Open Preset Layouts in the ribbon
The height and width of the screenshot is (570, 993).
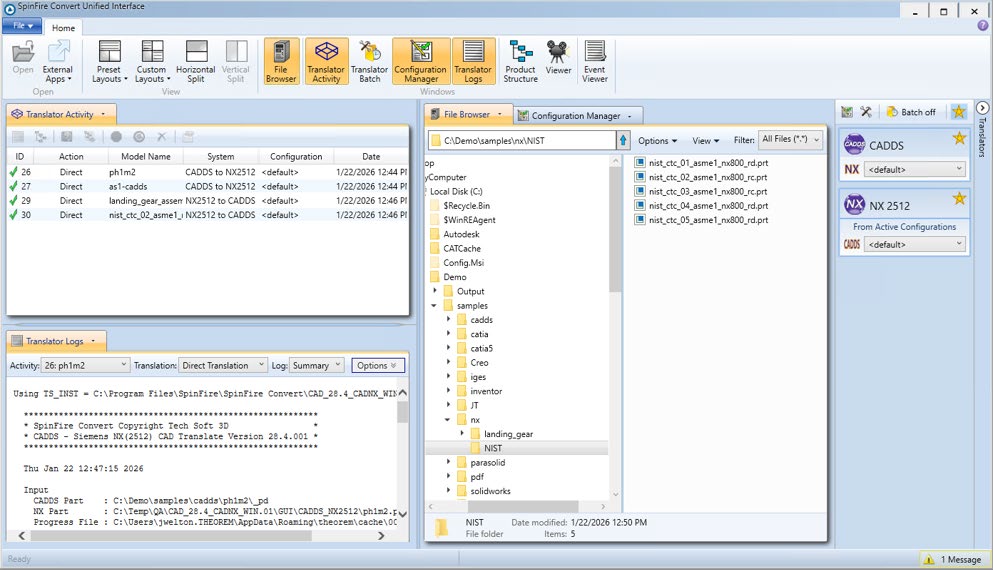pyautogui.click(x=109, y=61)
